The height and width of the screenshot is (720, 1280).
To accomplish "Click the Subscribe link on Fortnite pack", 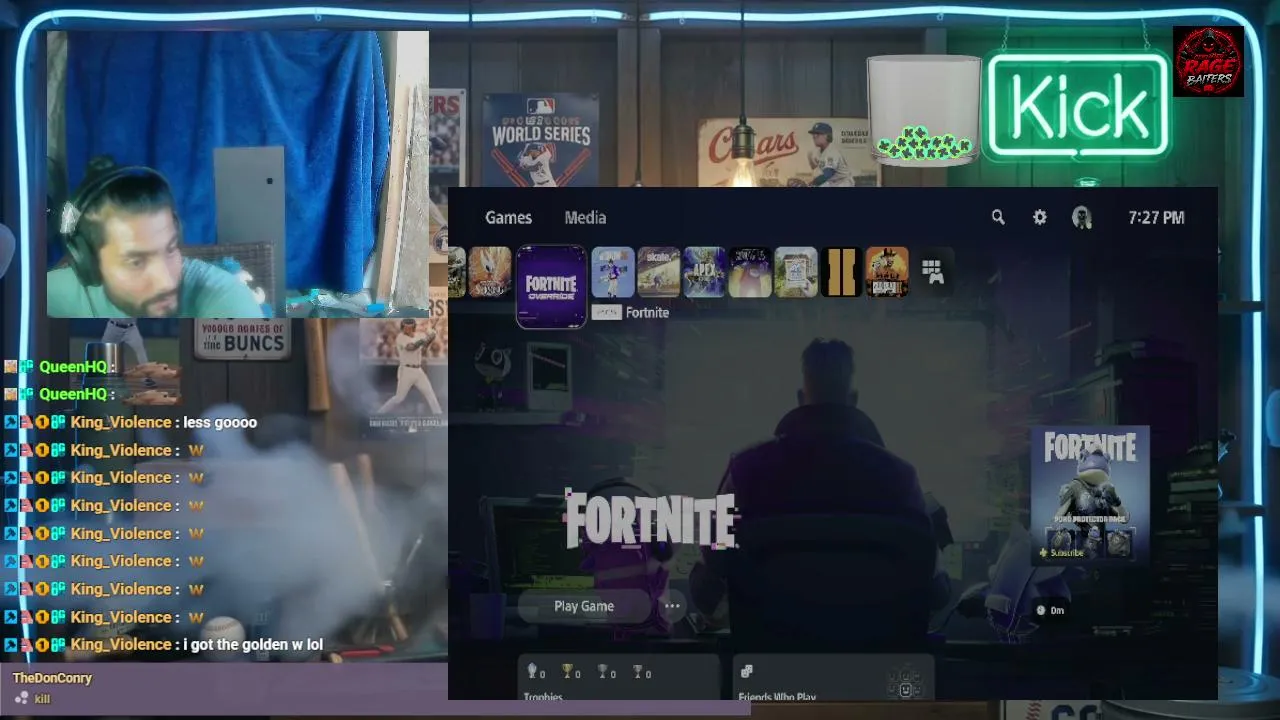I will (1062, 553).
